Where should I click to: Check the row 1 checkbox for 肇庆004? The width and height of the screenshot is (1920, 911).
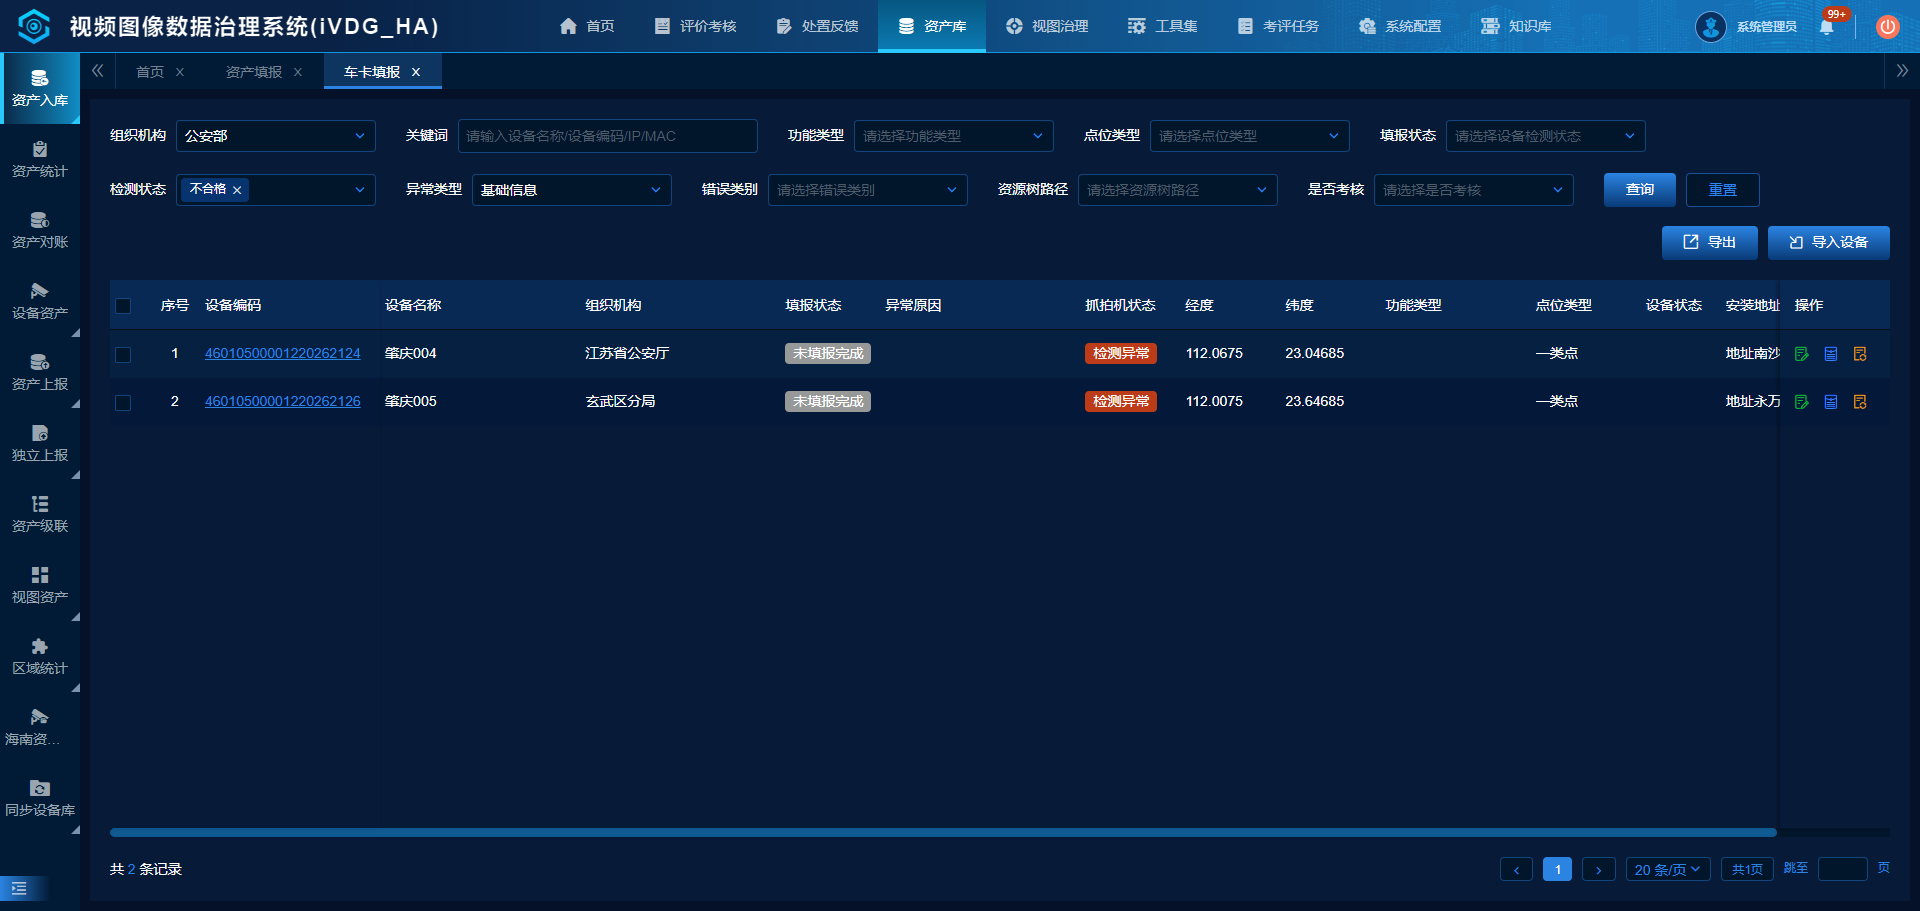coord(123,354)
